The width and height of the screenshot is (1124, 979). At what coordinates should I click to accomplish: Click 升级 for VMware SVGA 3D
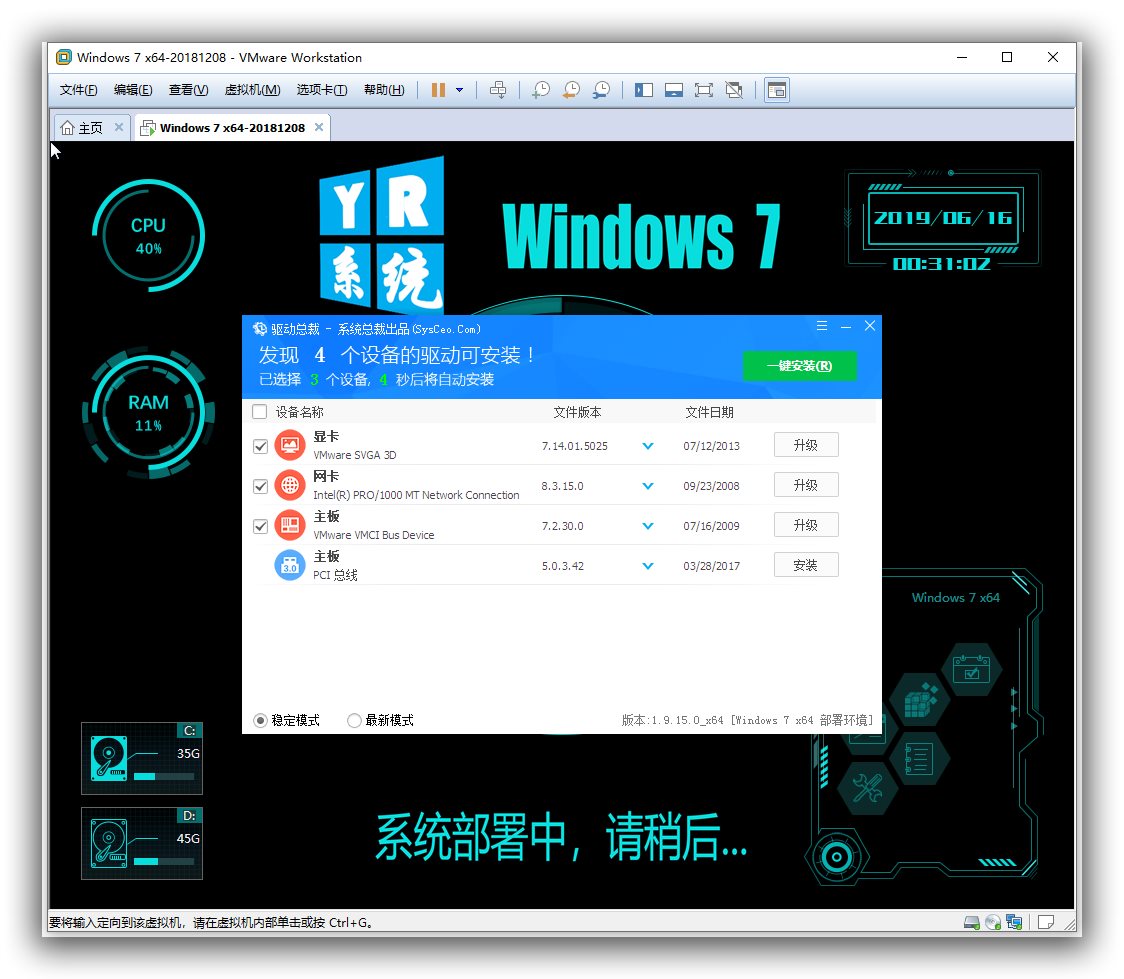(806, 445)
